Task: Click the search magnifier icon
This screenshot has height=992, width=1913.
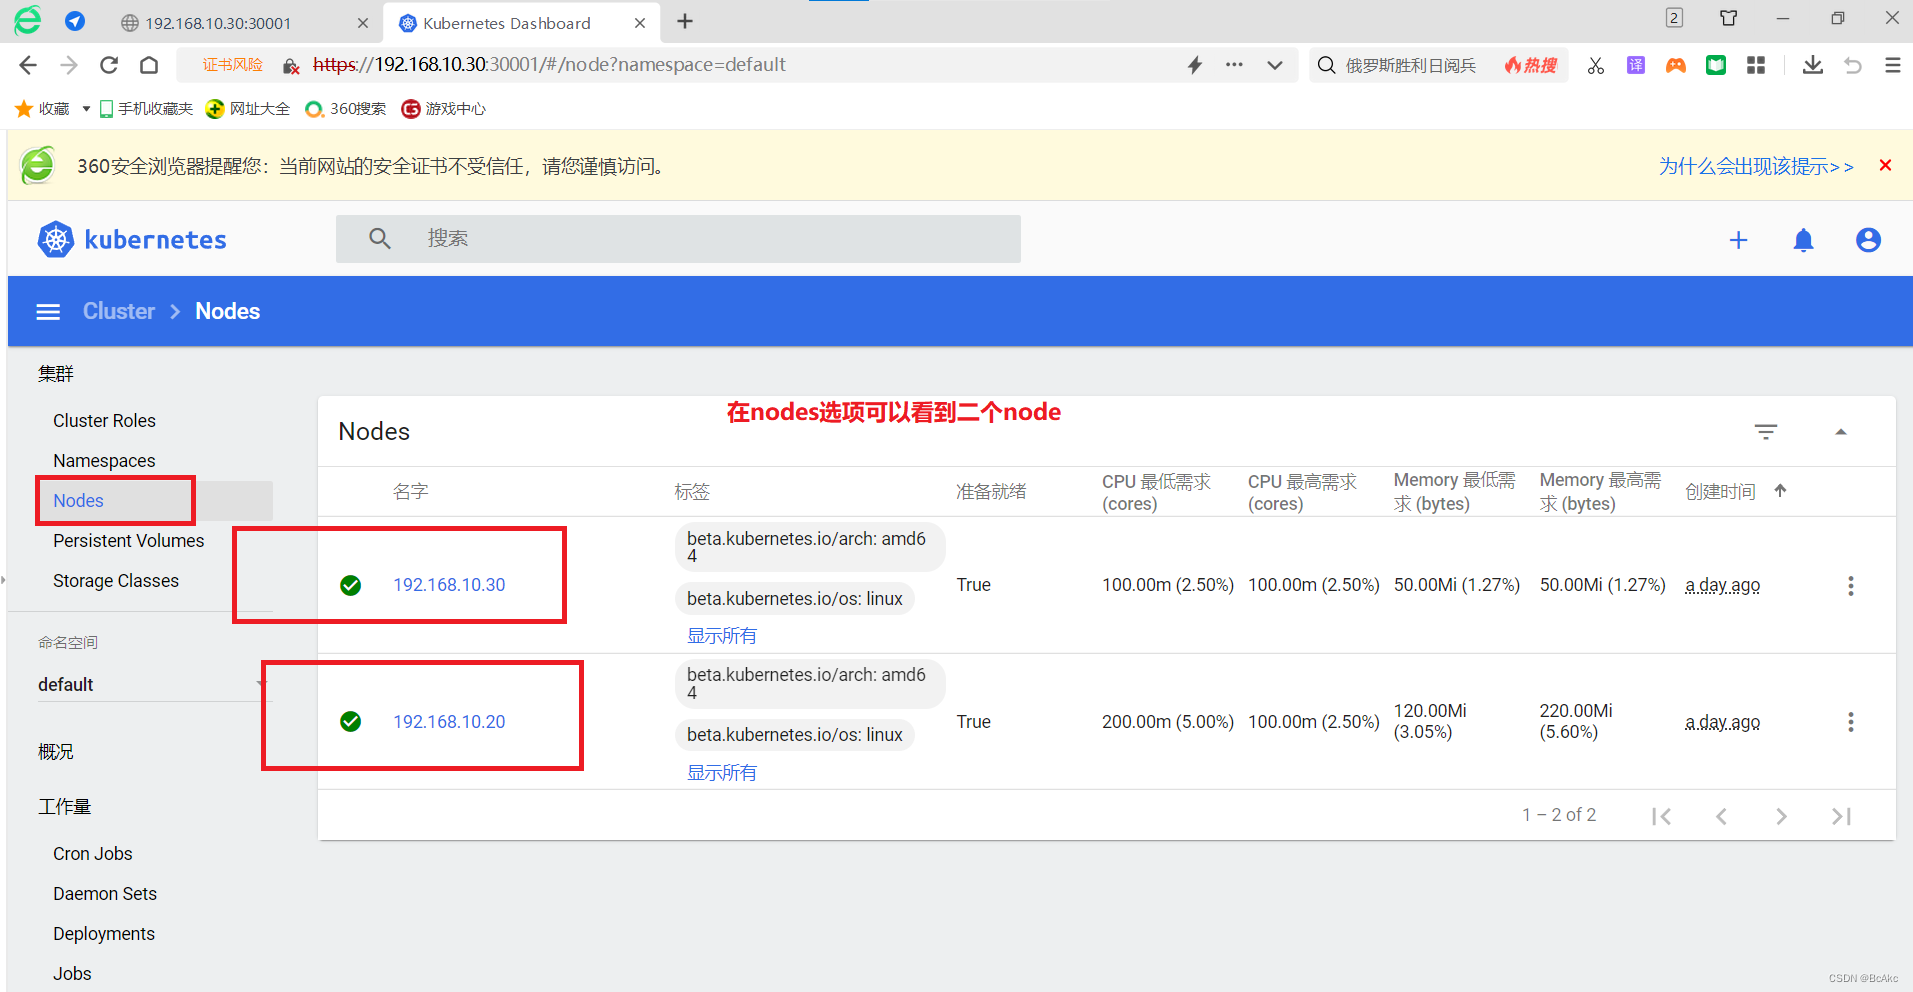Action: point(379,239)
